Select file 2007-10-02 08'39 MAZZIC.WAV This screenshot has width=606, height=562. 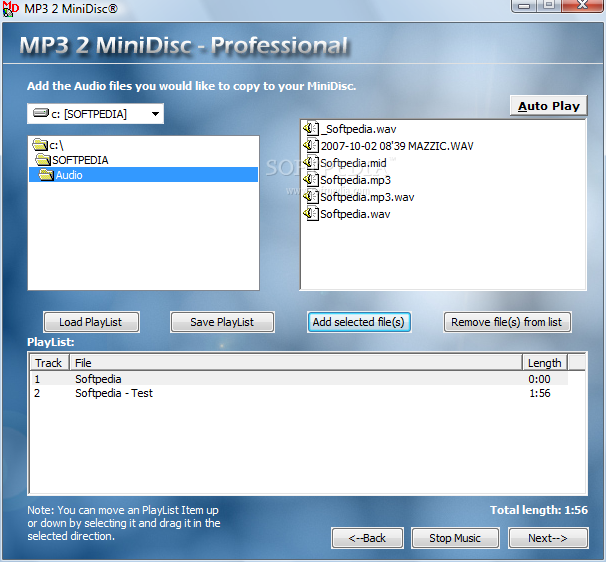pos(397,146)
